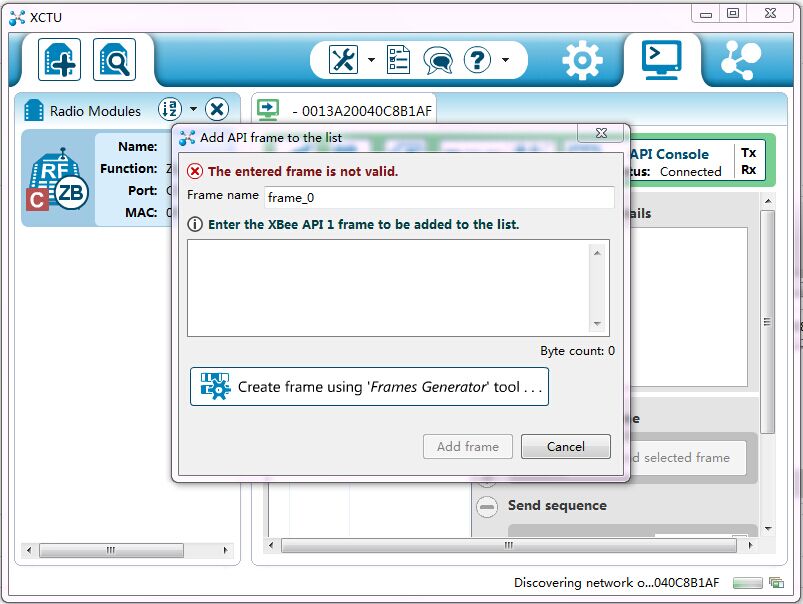The image size is (803, 604).
Task: Open the Tools wrench icon
Action: point(343,60)
